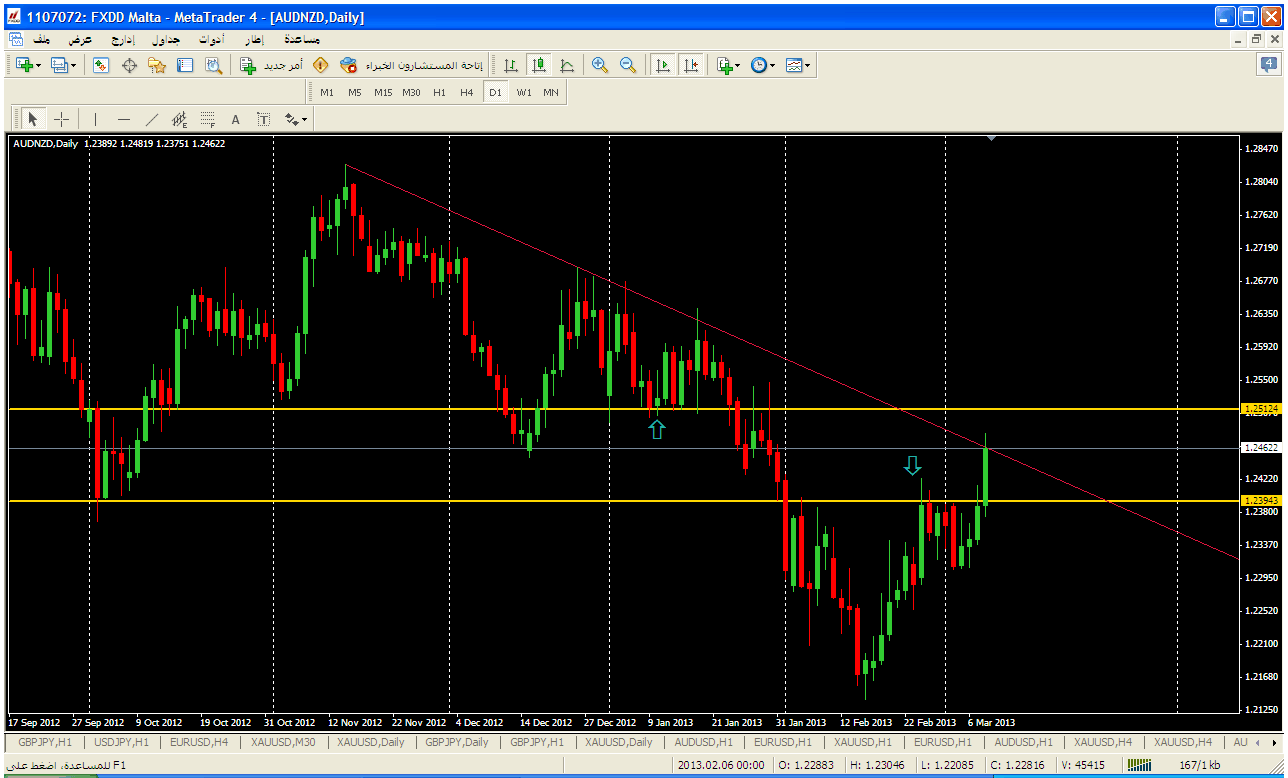This screenshot has width=1288, height=778.
Task: Switch to H4 timeframe
Action: click(467, 92)
